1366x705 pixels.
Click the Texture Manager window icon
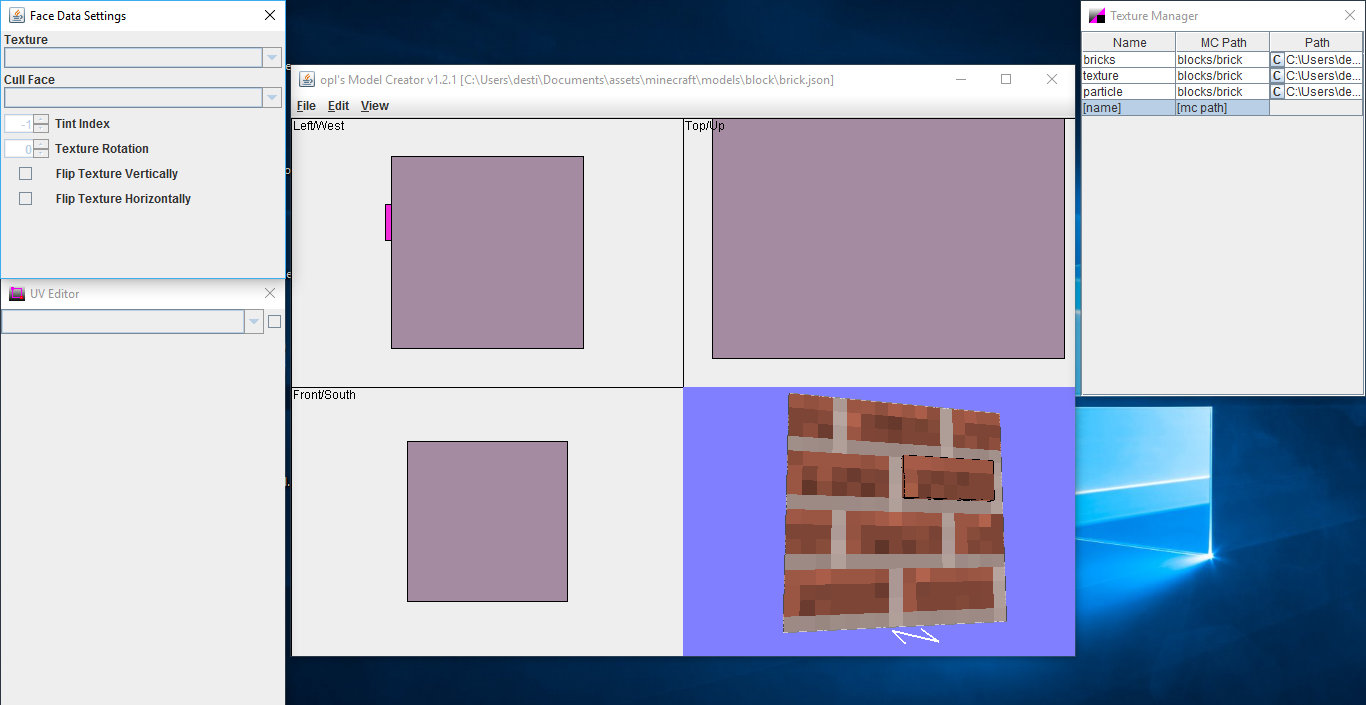click(1097, 15)
